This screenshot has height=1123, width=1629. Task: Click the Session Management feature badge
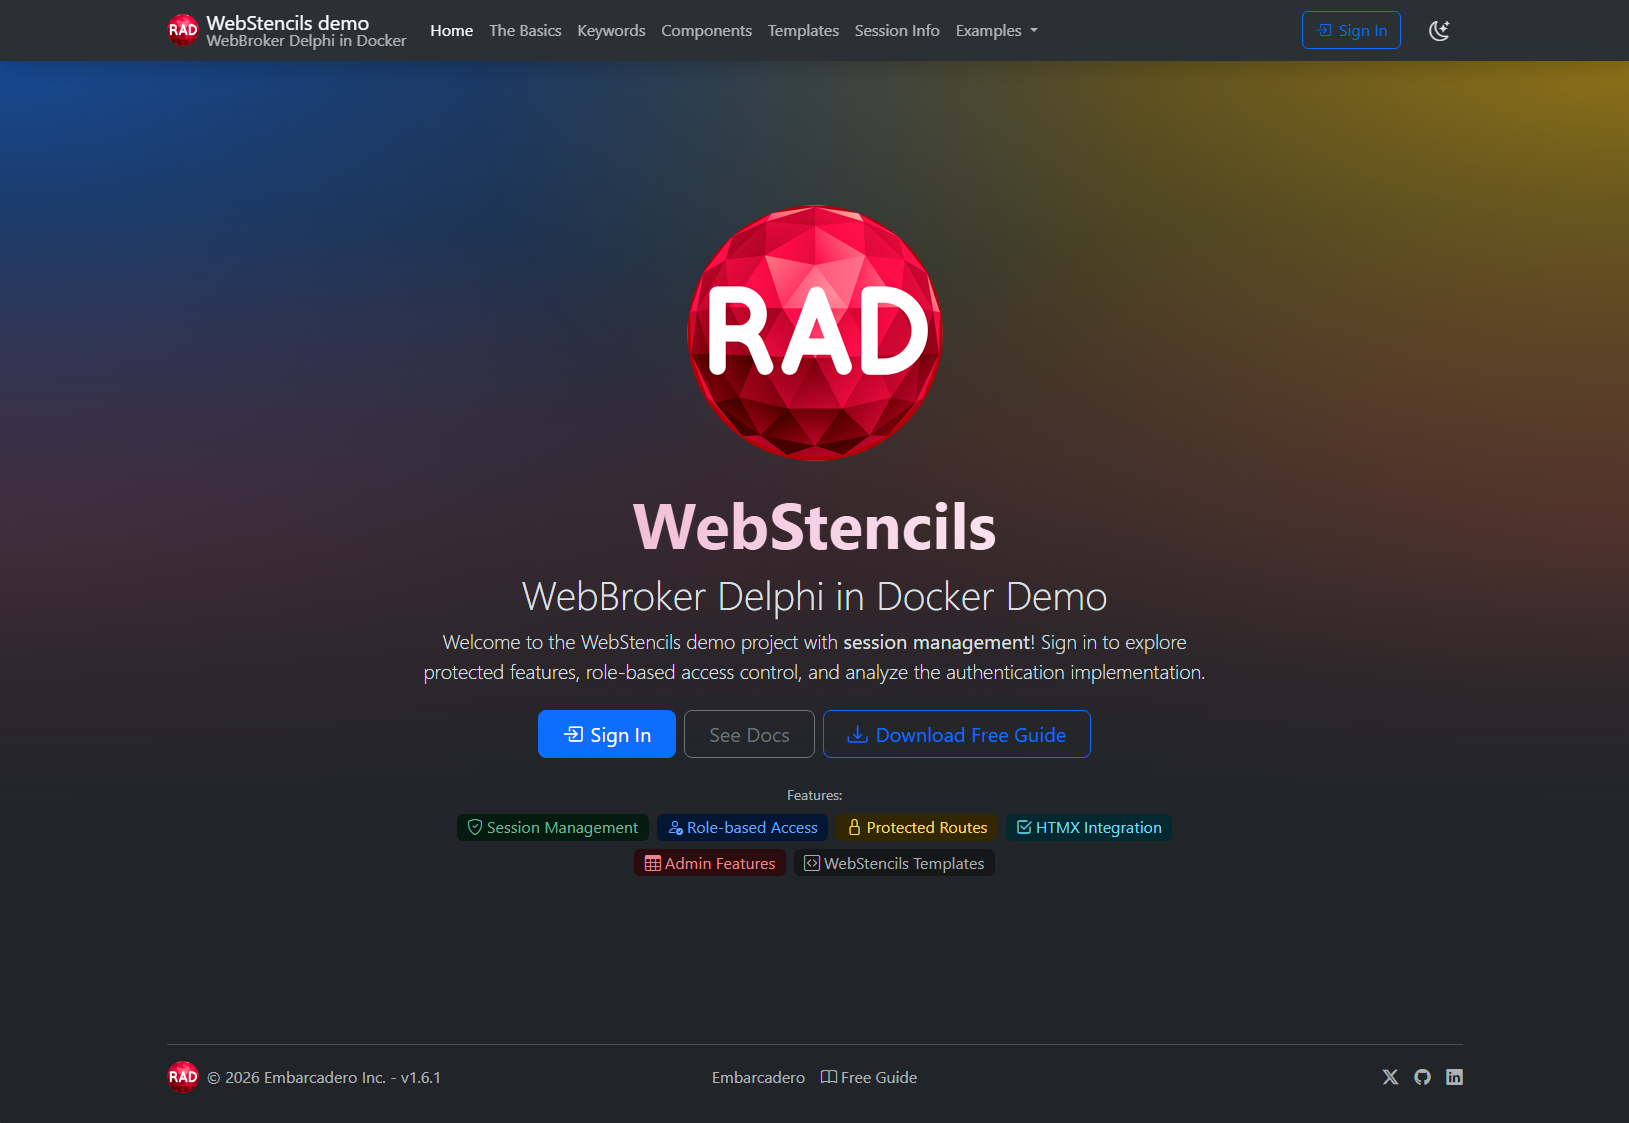pos(553,827)
